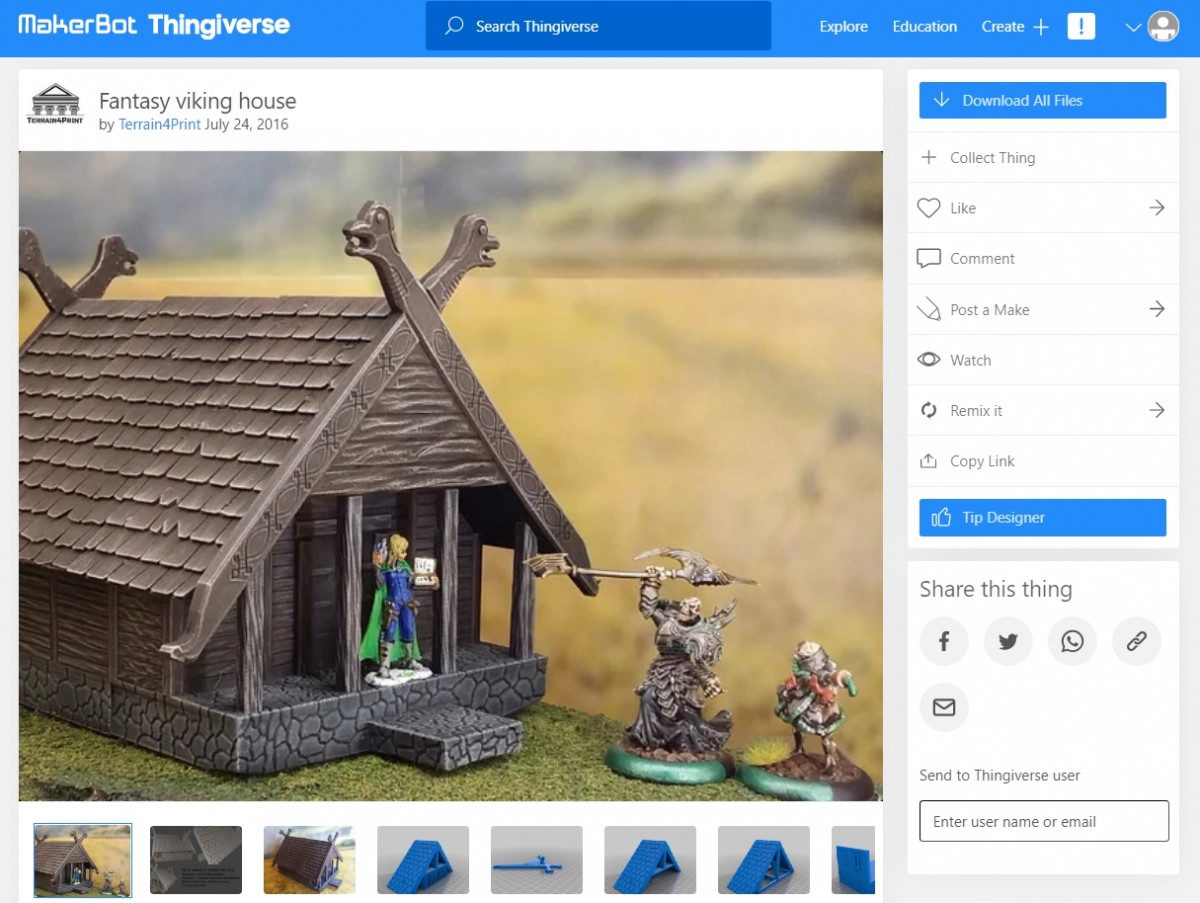Expand the Remix it options arrow
This screenshot has width=1200, height=903.
pyautogui.click(x=1156, y=410)
